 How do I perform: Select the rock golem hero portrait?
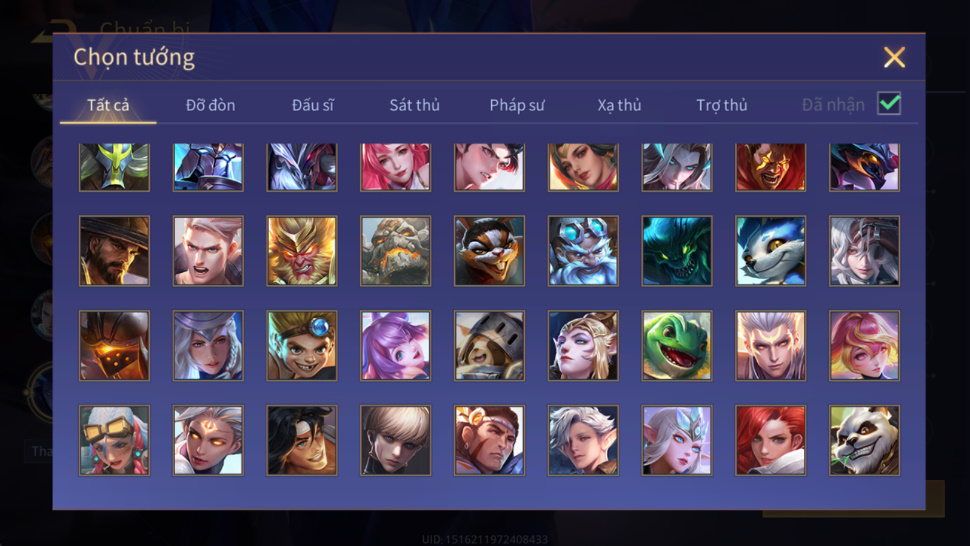(x=395, y=251)
